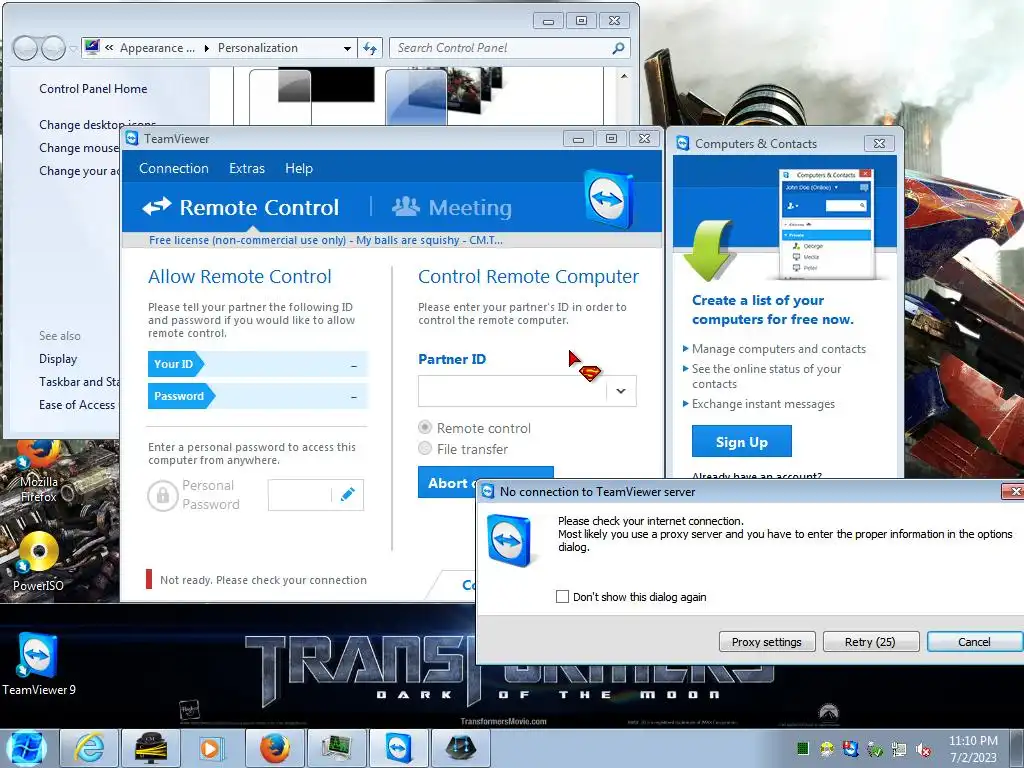Open Windows Media Player from the taskbar
Viewport: 1024px width, 768px height.
(x=210, y=748)
